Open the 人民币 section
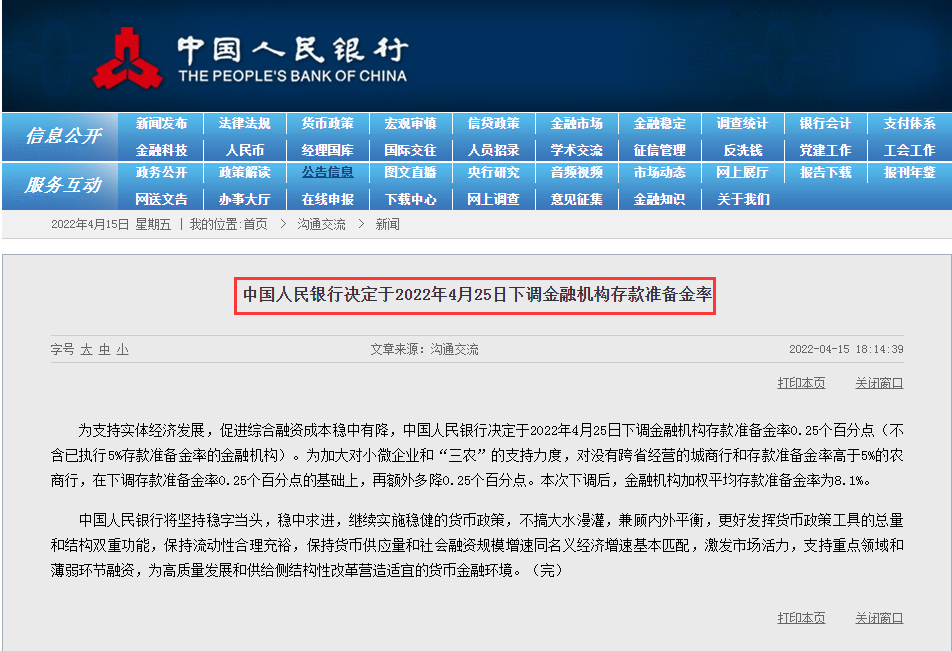The height and width of the screenshot is (651, 952). 245,150
